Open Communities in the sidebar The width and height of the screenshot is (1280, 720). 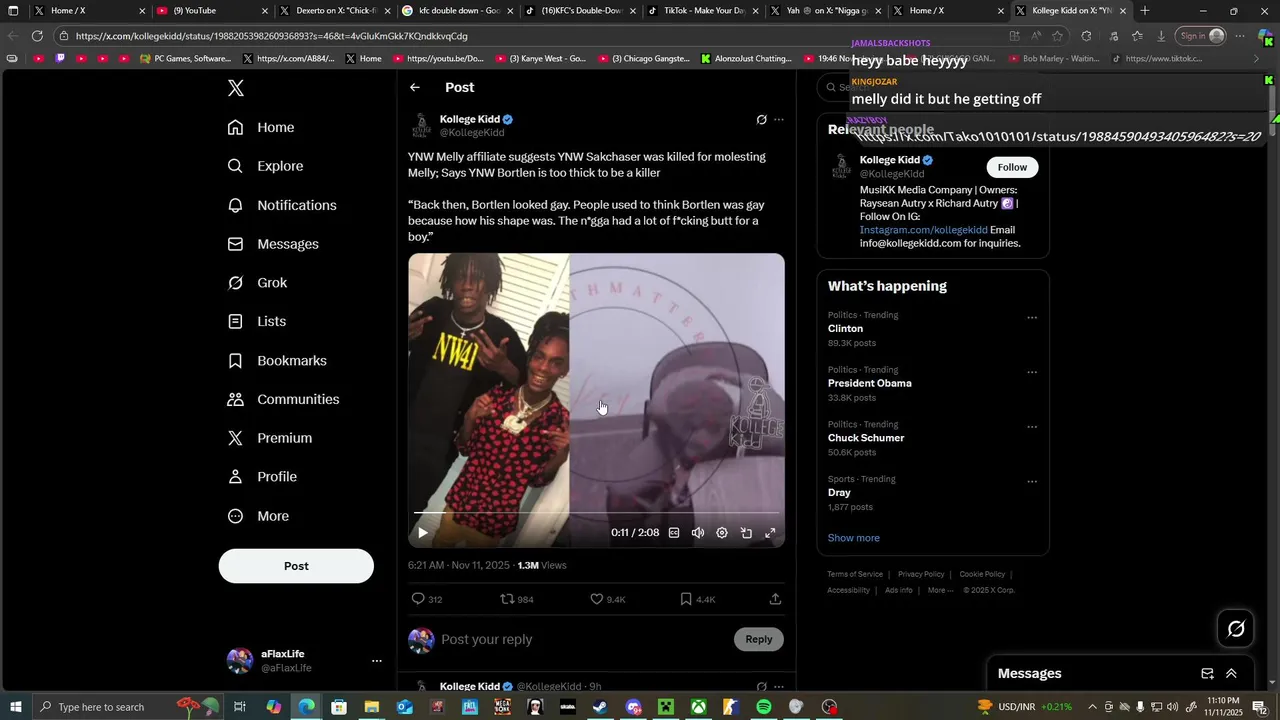pyautogui.click(x=283, y=399)
